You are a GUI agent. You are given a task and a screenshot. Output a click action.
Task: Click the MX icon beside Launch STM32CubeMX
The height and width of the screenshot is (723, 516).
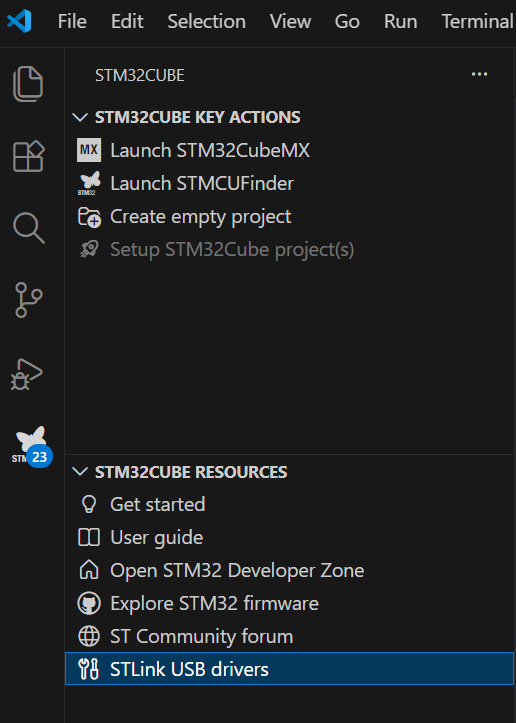pos(89,150)
